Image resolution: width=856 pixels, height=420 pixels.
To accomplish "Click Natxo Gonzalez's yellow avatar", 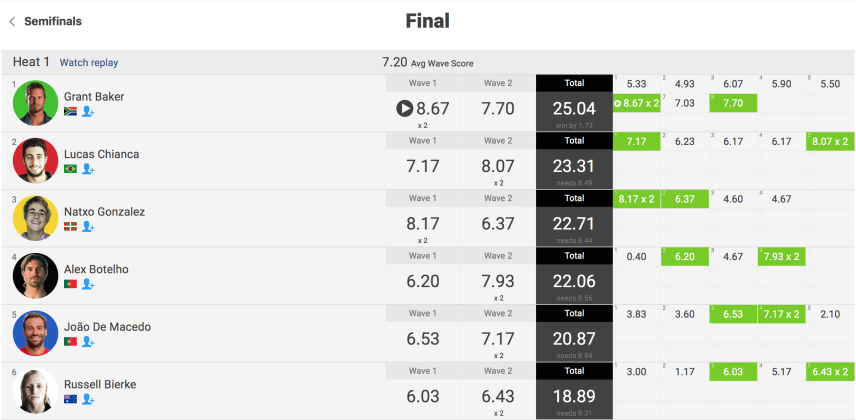I will [x=35, y=218].
